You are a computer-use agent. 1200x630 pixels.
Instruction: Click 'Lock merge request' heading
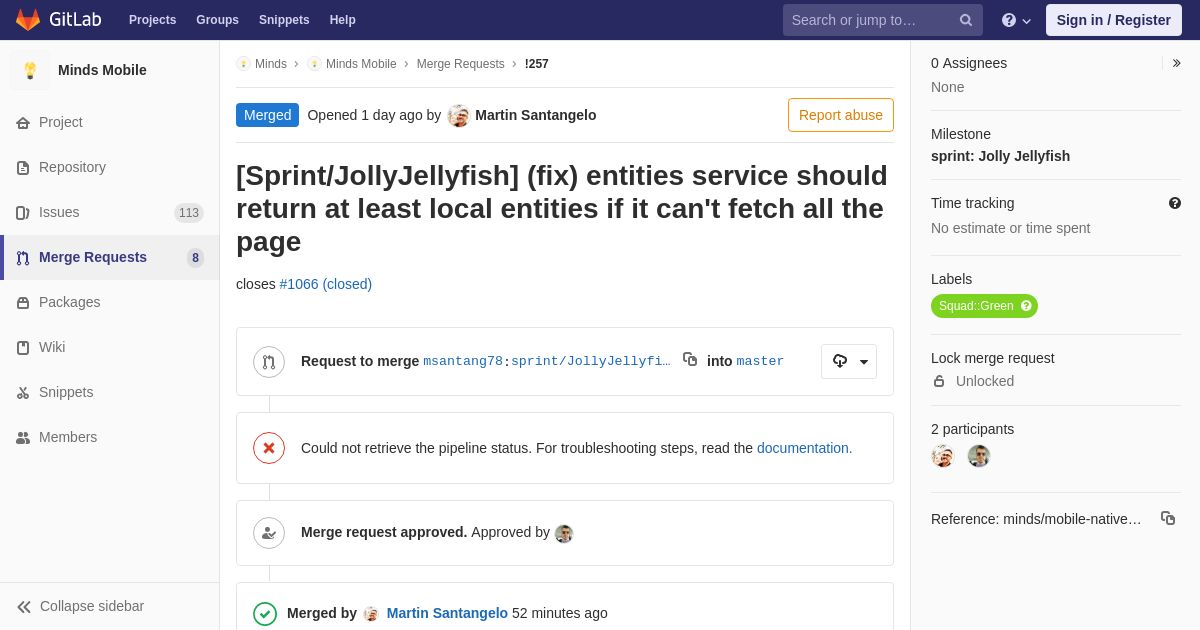(992, 358)
